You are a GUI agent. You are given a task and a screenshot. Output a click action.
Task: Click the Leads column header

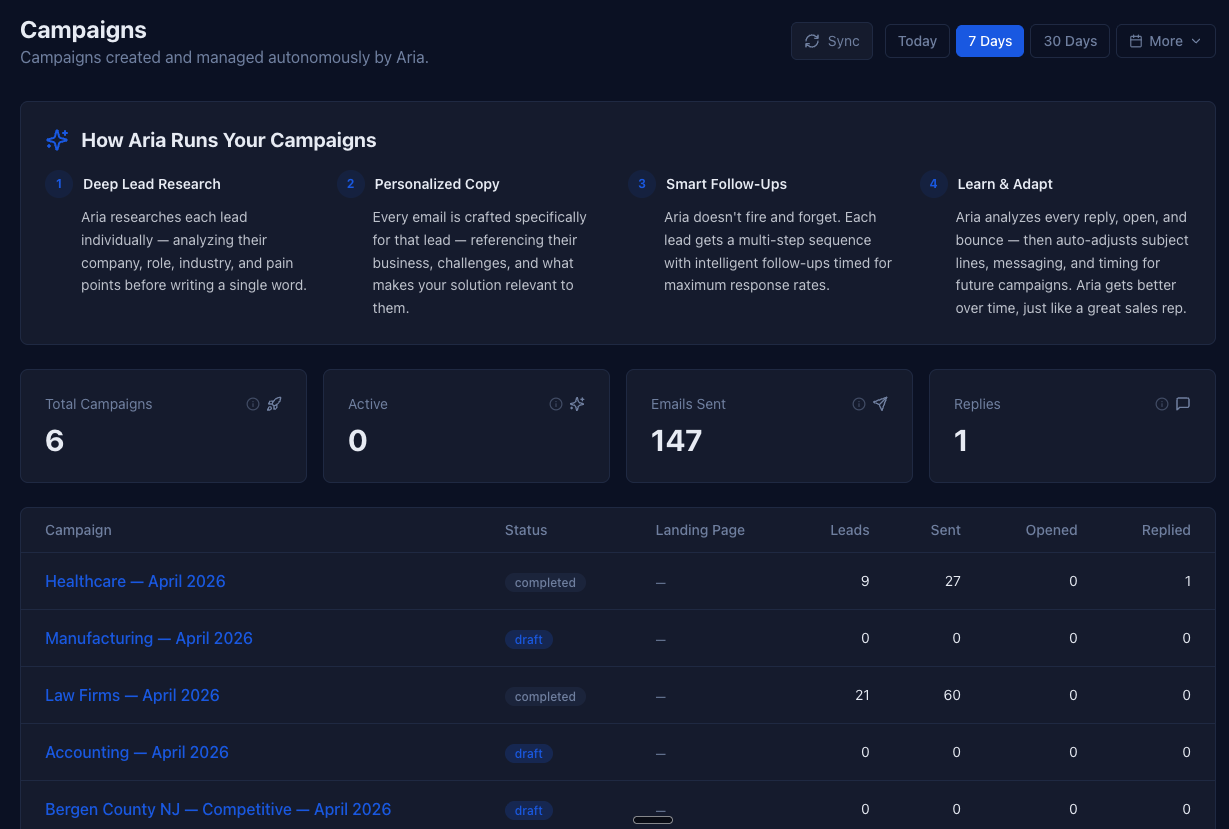point(849,530)
